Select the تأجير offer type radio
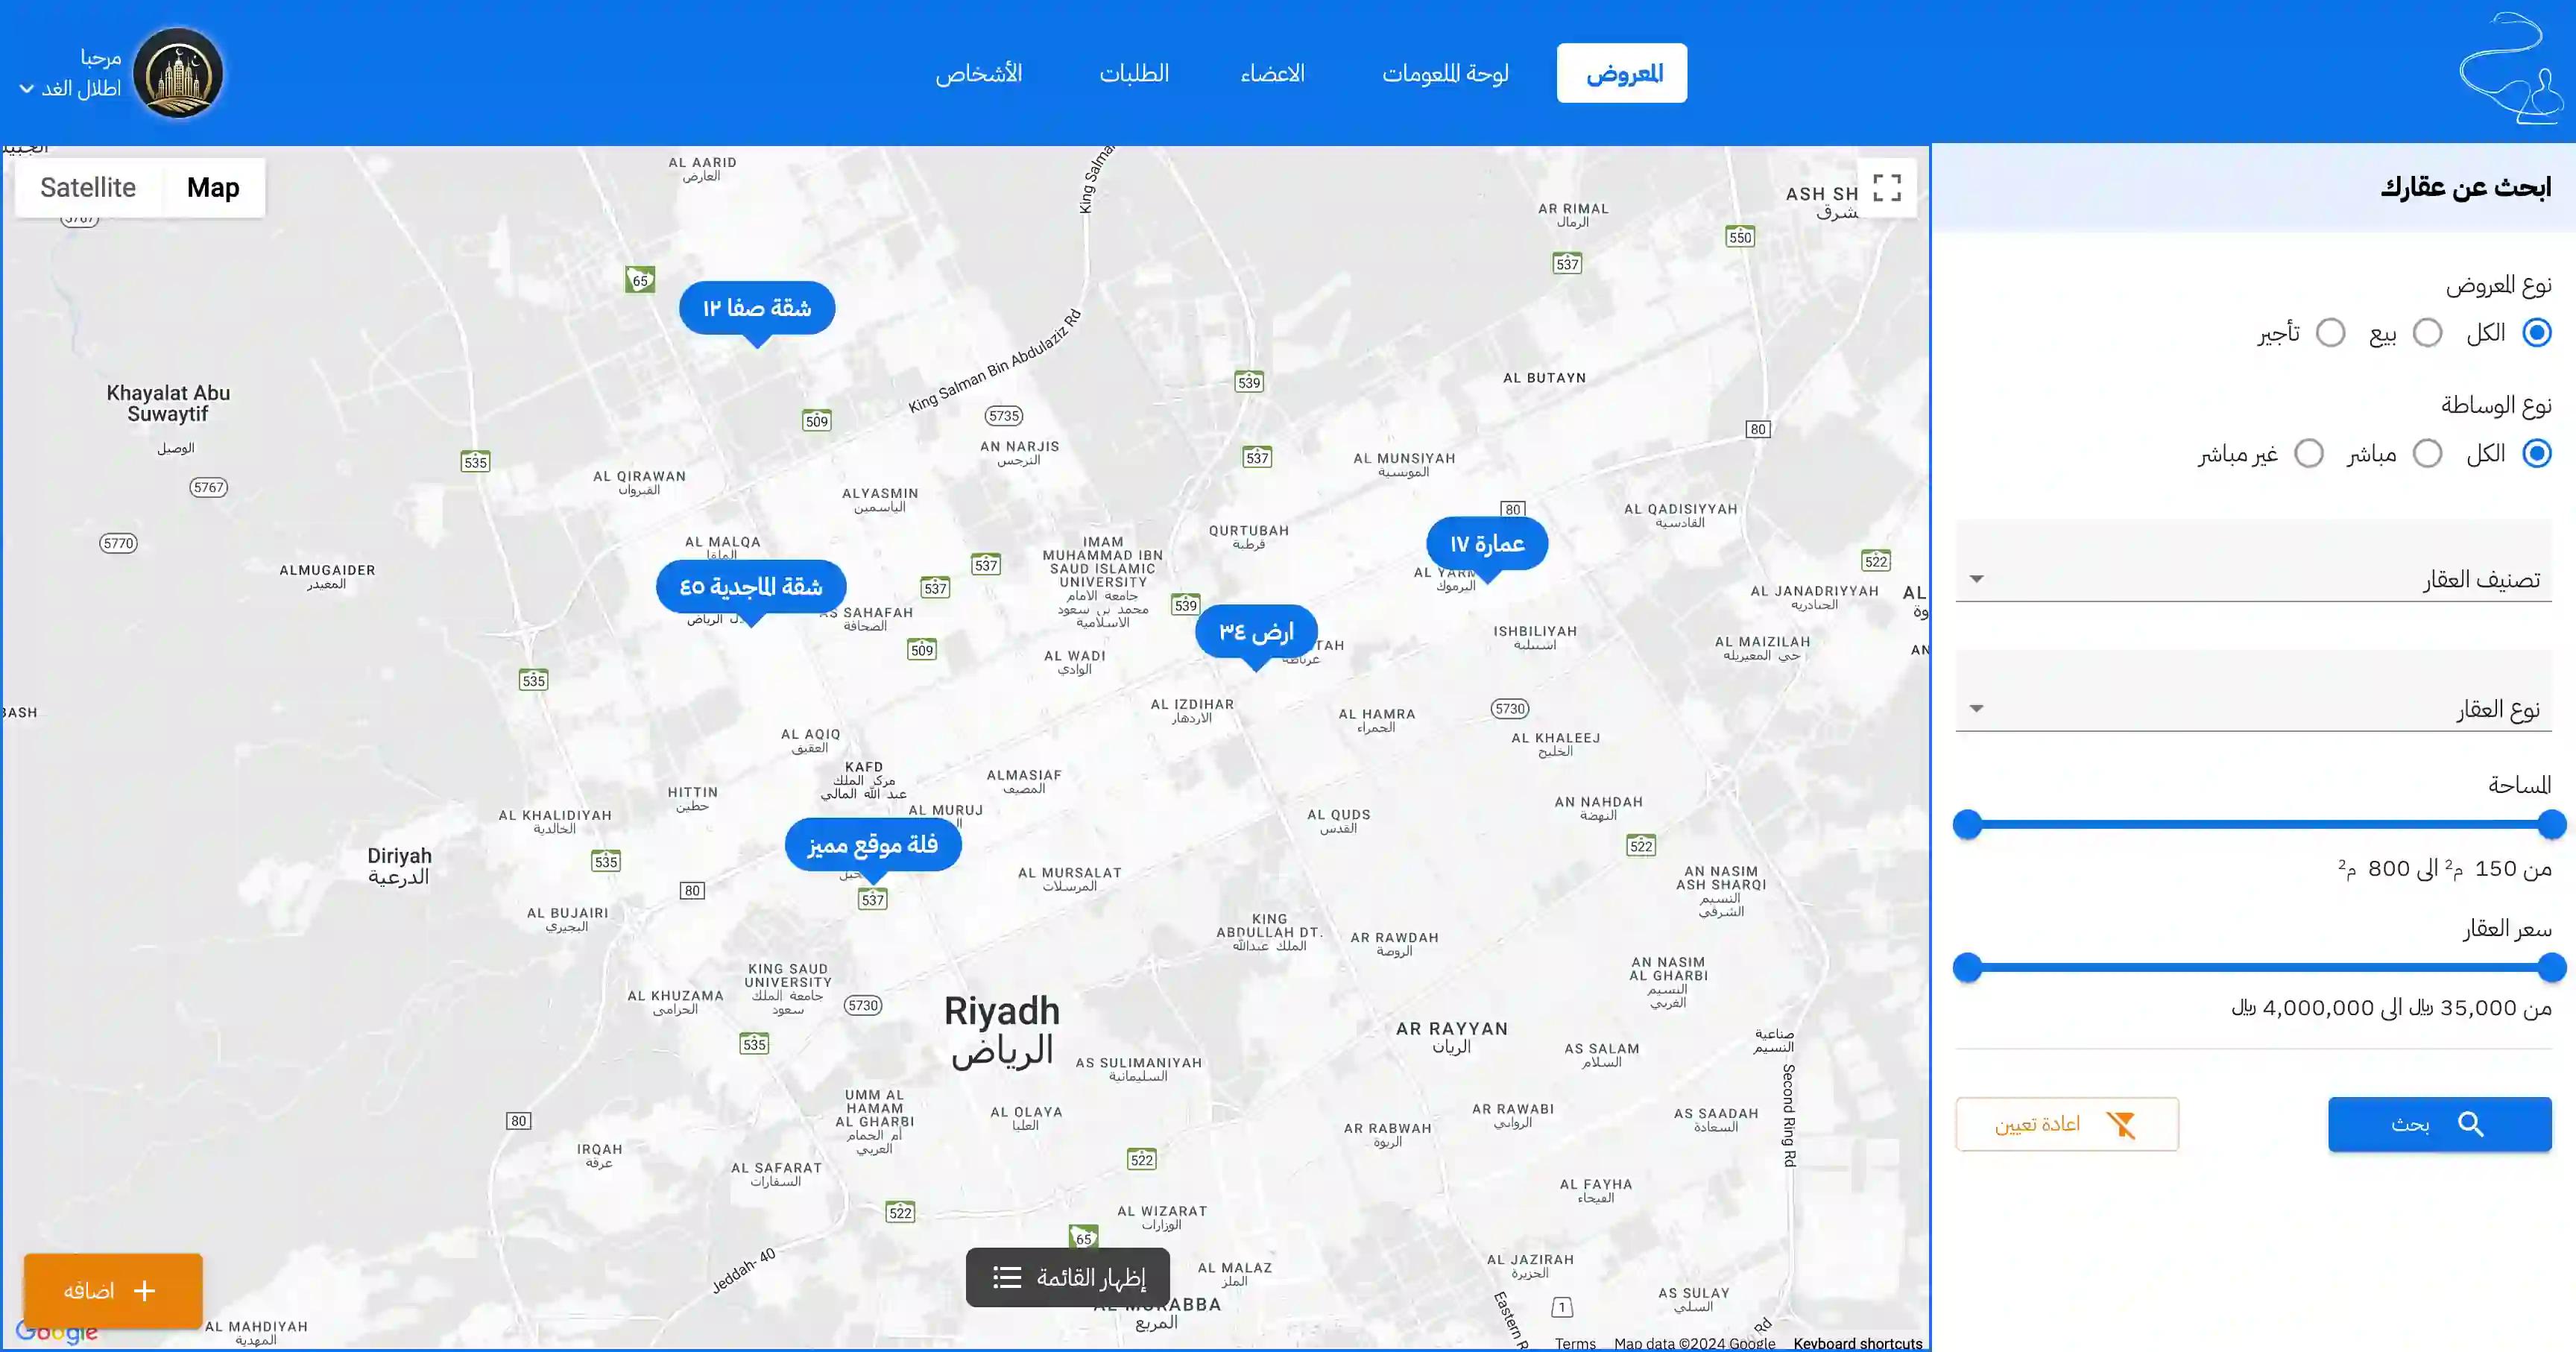This screenshot has width=2576, height=1352. click(2330, 333)
